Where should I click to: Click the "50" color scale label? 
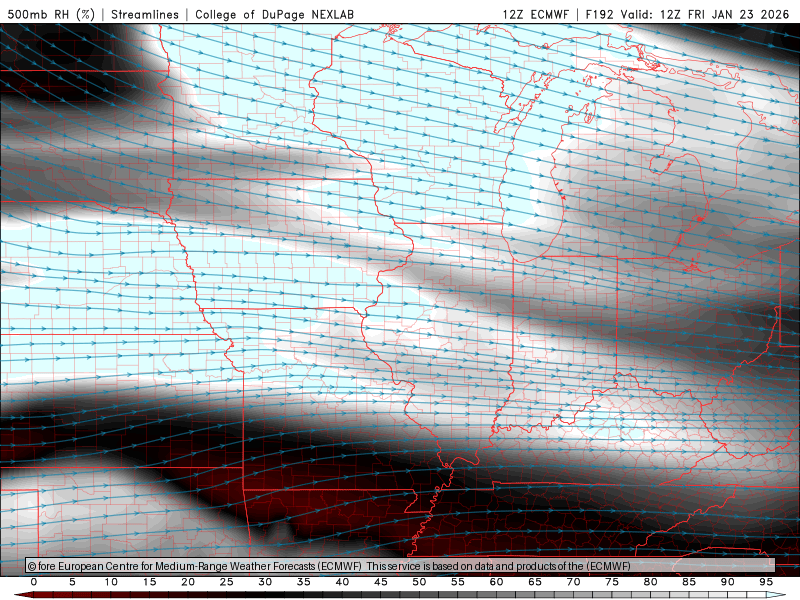click(x=419, y=582)
